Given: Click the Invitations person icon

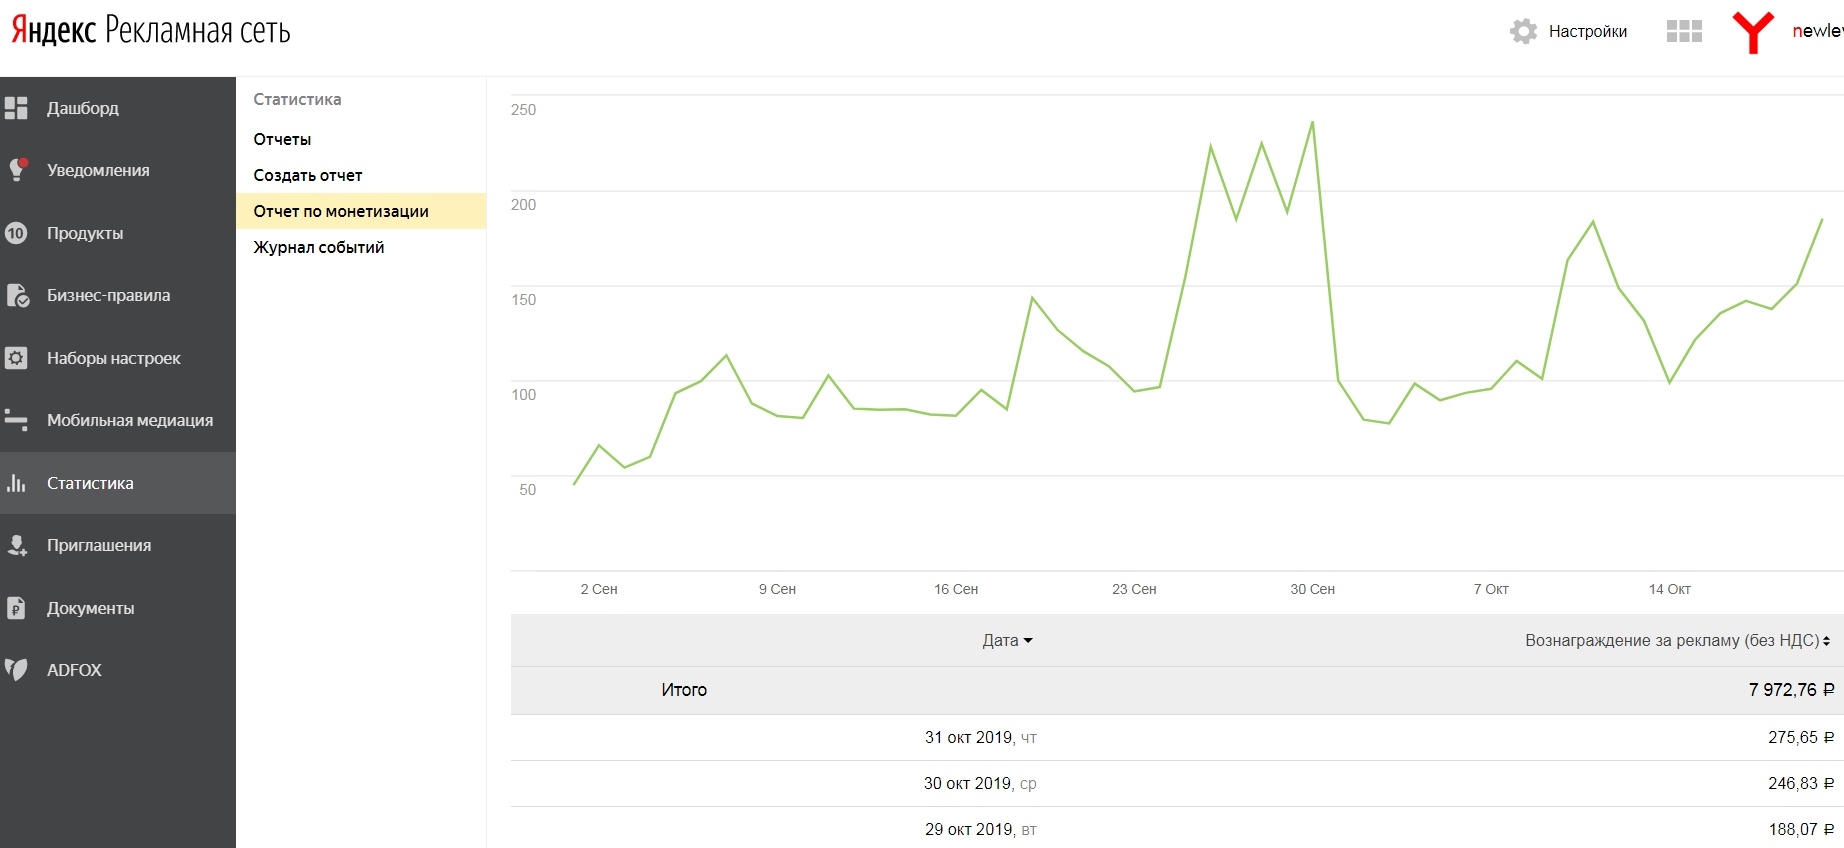Looking at the screenshot, I should click(16, 545).
